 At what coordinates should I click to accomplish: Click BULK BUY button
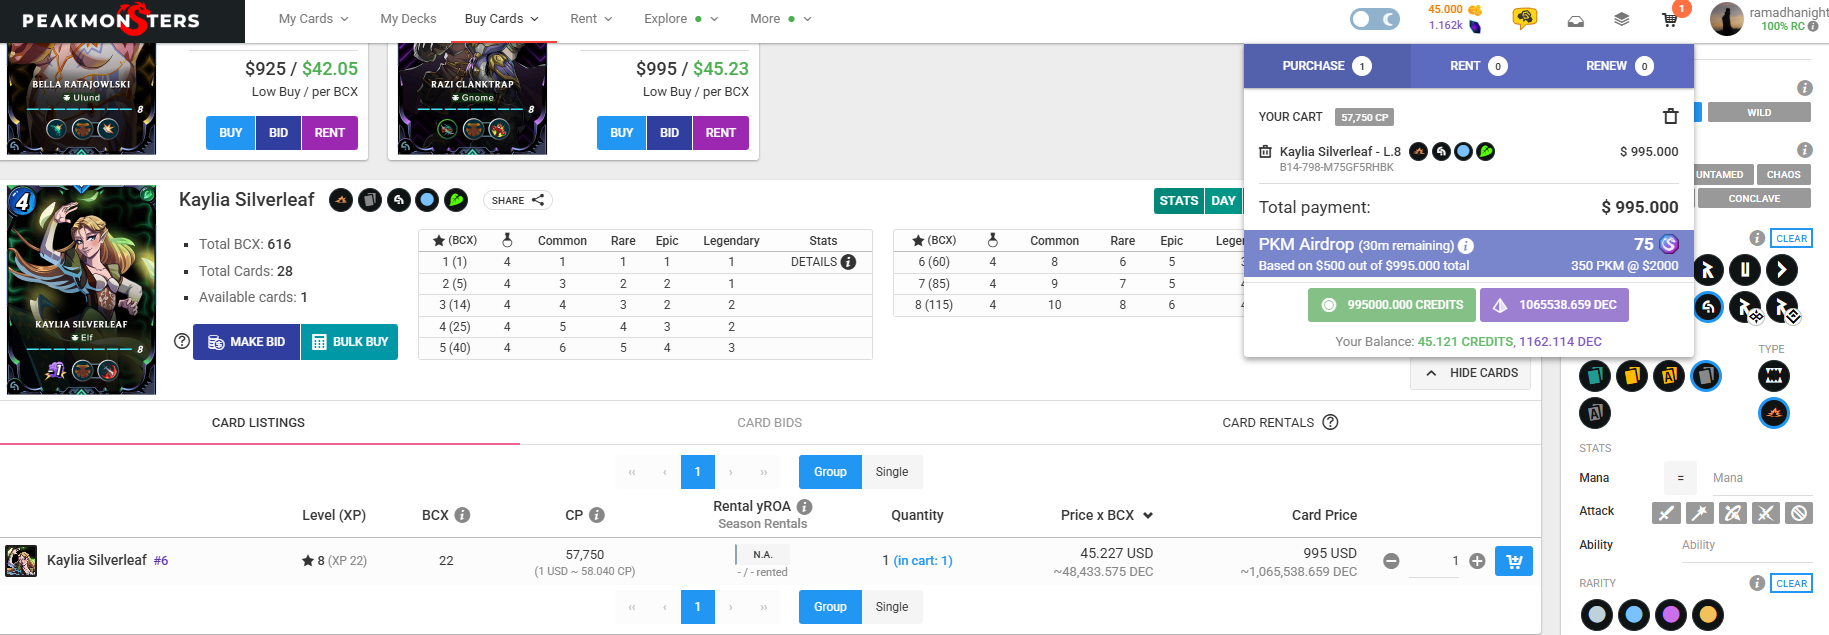pyautogui.click(x=349, y=342)
